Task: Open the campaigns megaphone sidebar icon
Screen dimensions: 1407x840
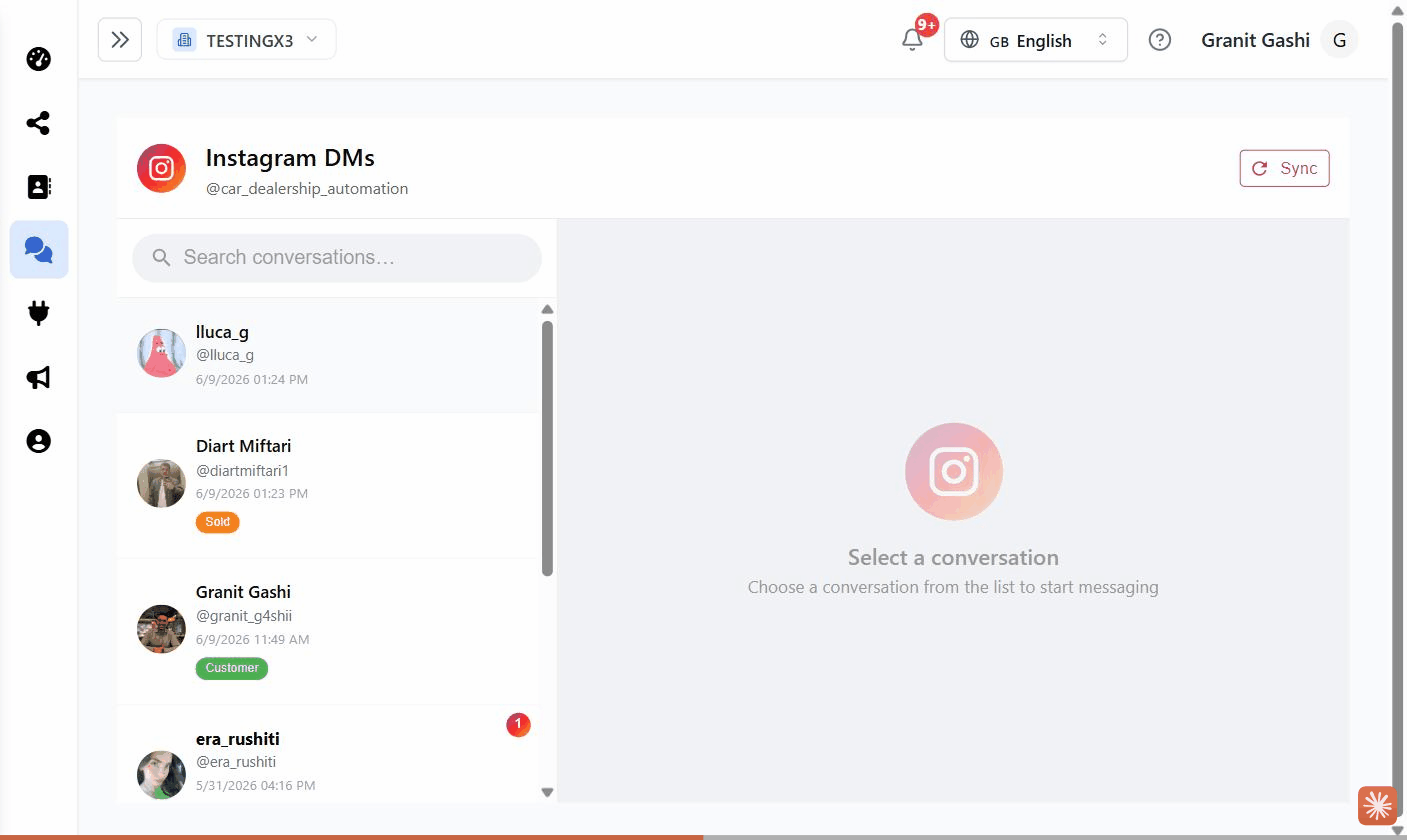Action: 38,377
